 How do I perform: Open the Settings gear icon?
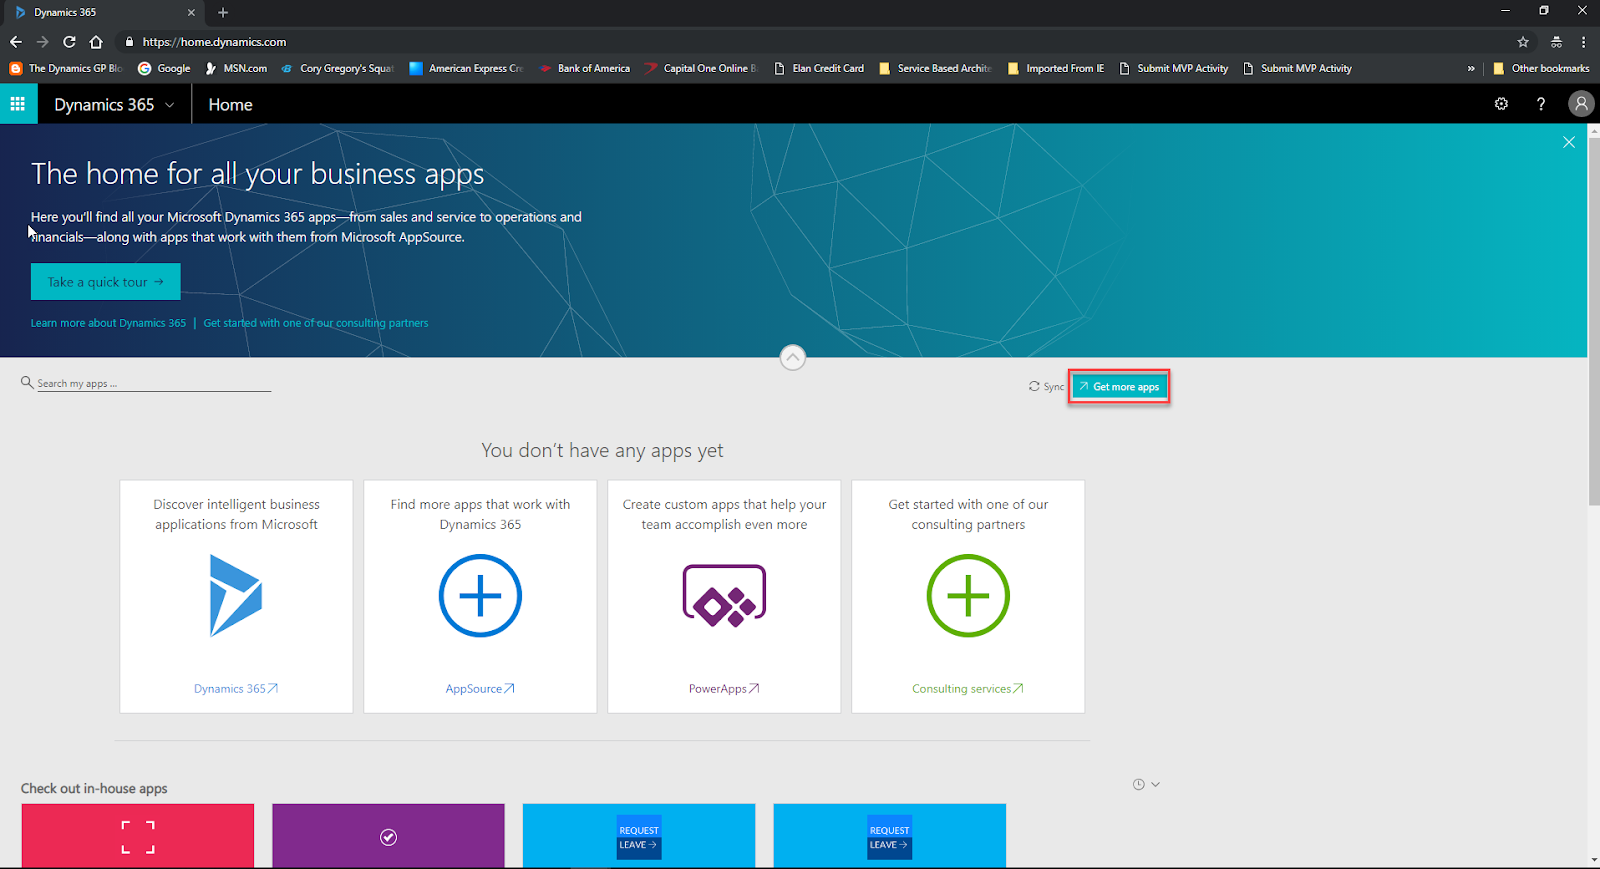(1501, 104)
